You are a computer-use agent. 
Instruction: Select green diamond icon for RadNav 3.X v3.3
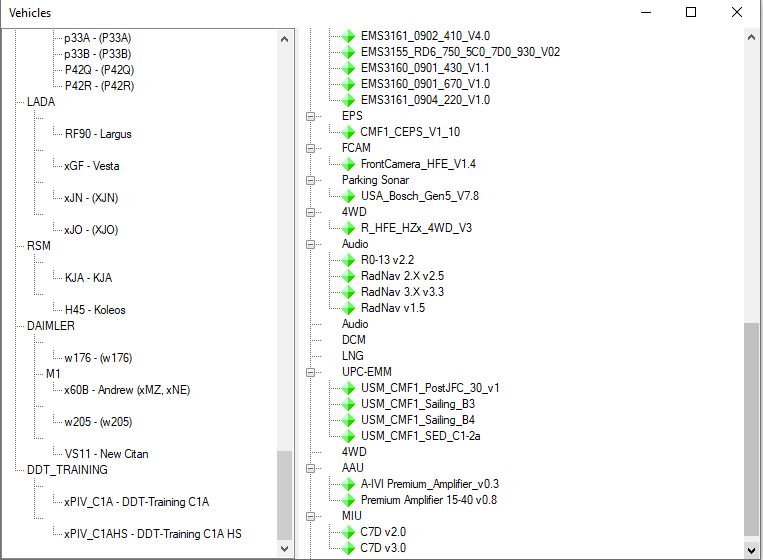[x=348, y=292]
